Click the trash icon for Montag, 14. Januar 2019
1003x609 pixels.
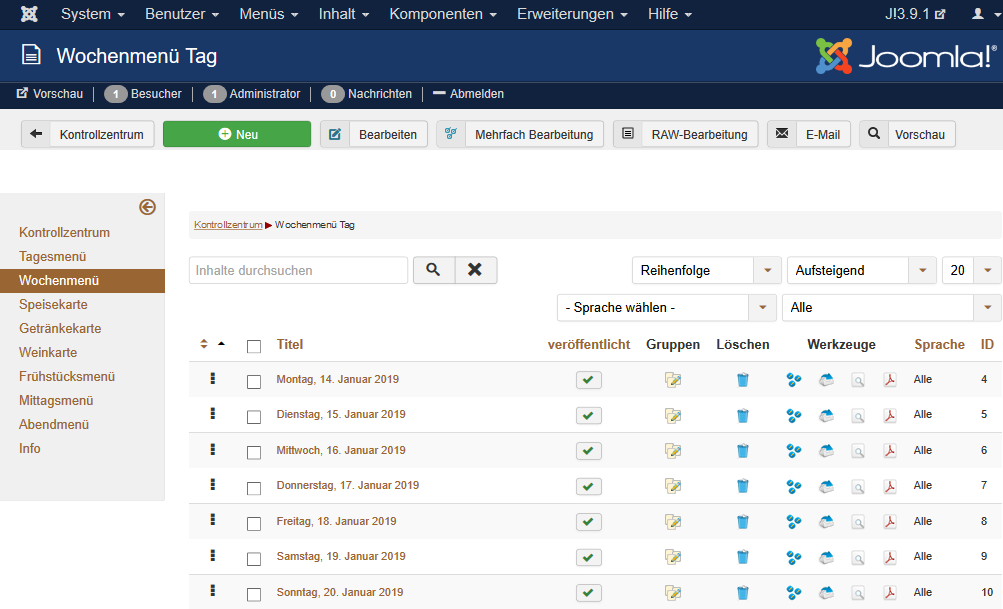(x=742, y=380)
